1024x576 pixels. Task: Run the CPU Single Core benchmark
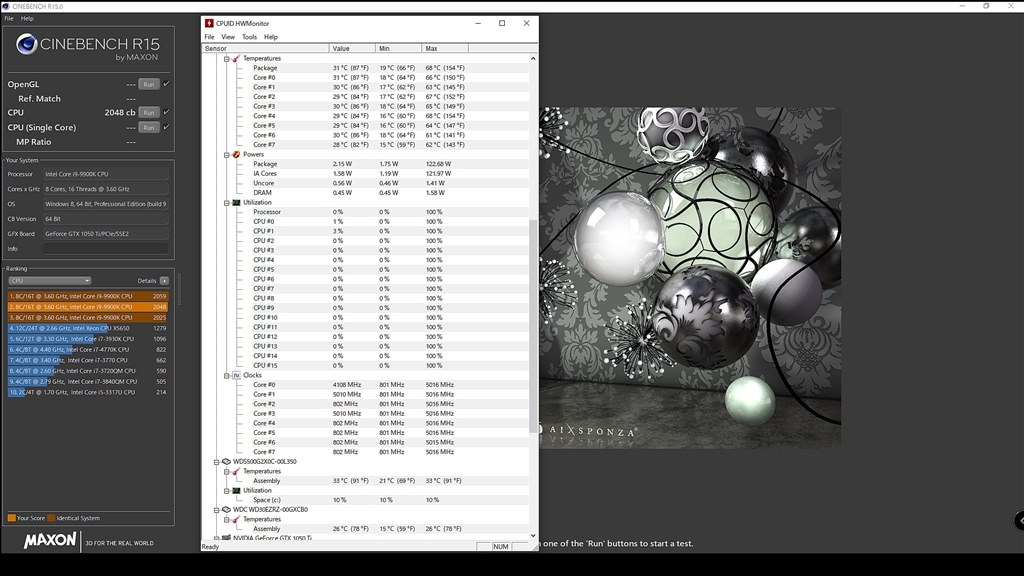(149, 127)
